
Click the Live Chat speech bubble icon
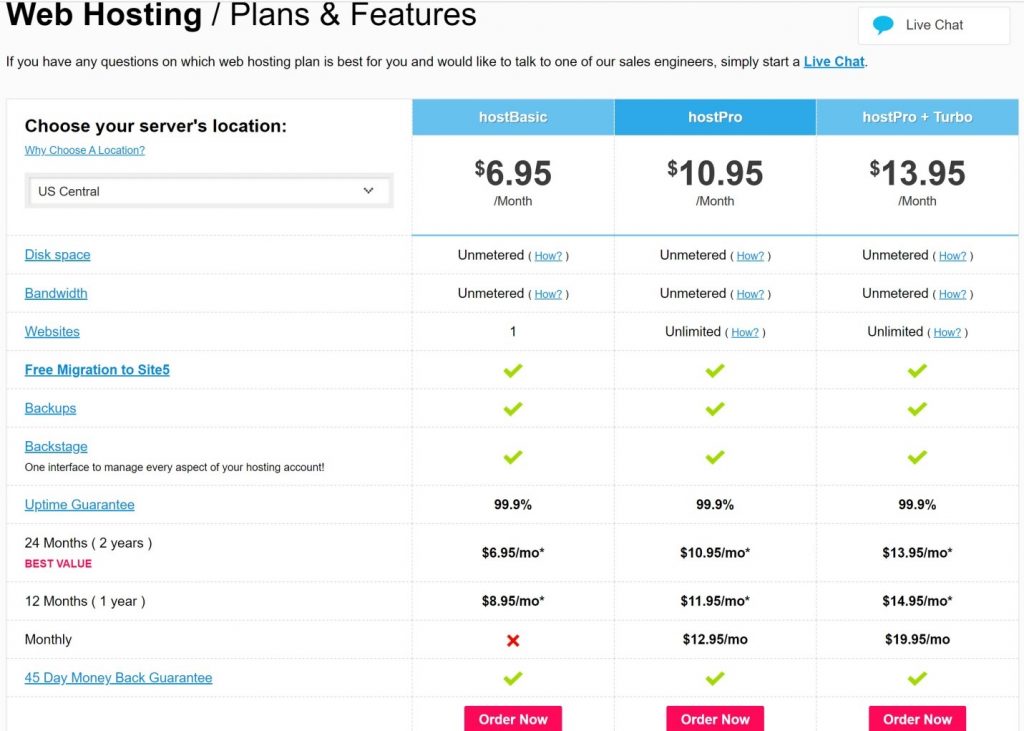click(x=883, y=25)
